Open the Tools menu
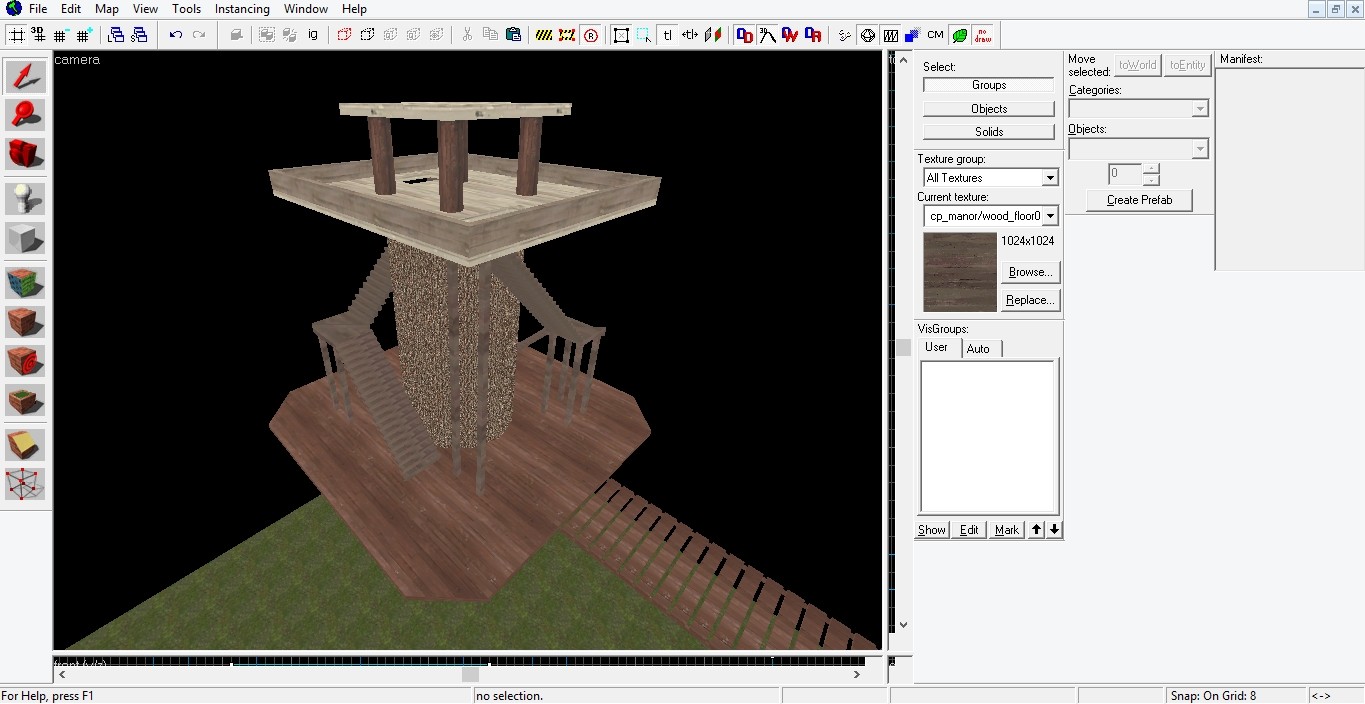Image resolution: width=1365 pixels, height=704 pixels. [186, 9]
